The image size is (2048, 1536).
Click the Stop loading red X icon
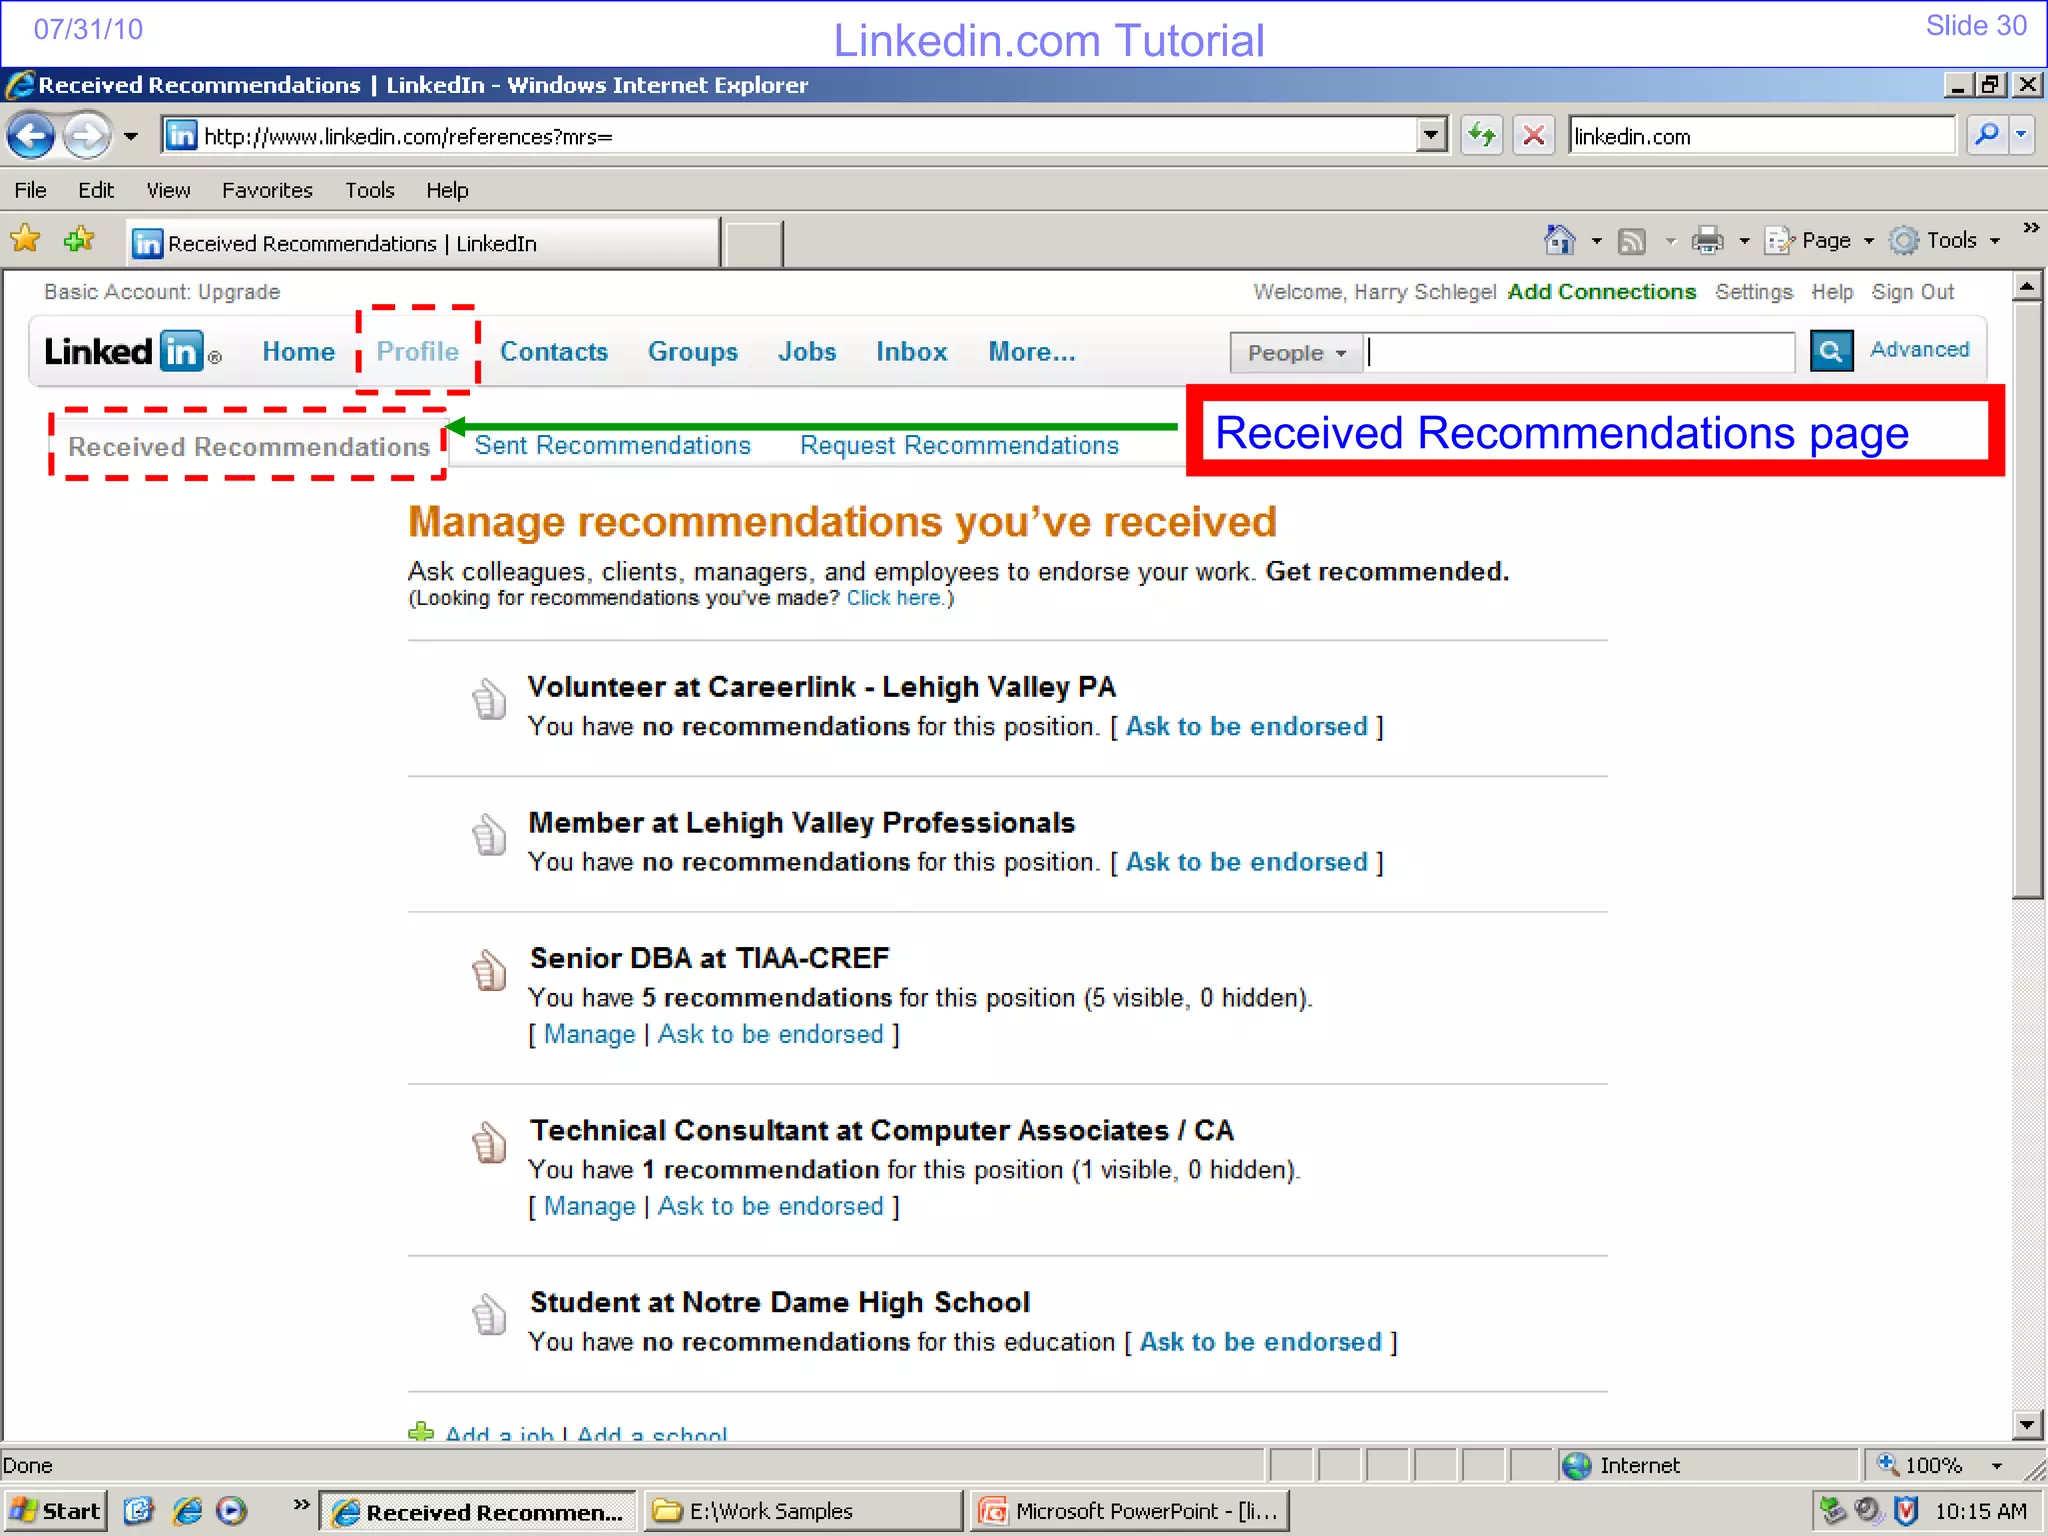tap(1533, 135)
